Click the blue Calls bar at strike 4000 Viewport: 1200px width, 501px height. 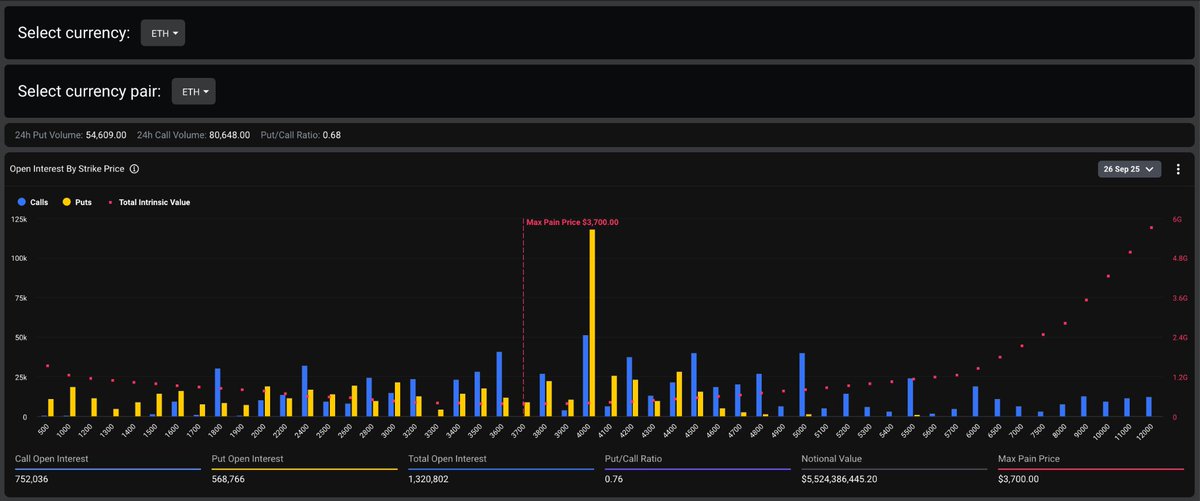(x=585, y=376)
